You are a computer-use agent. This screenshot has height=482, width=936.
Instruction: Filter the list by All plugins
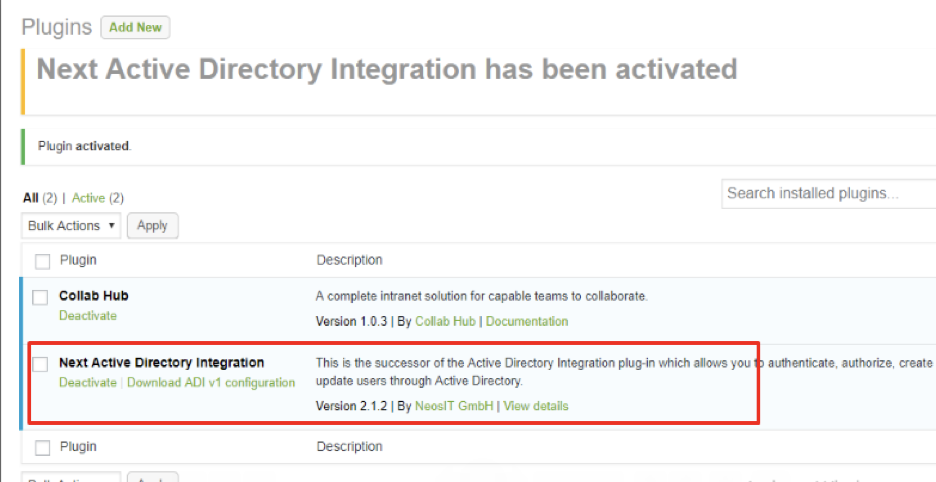tap(30, 198)
